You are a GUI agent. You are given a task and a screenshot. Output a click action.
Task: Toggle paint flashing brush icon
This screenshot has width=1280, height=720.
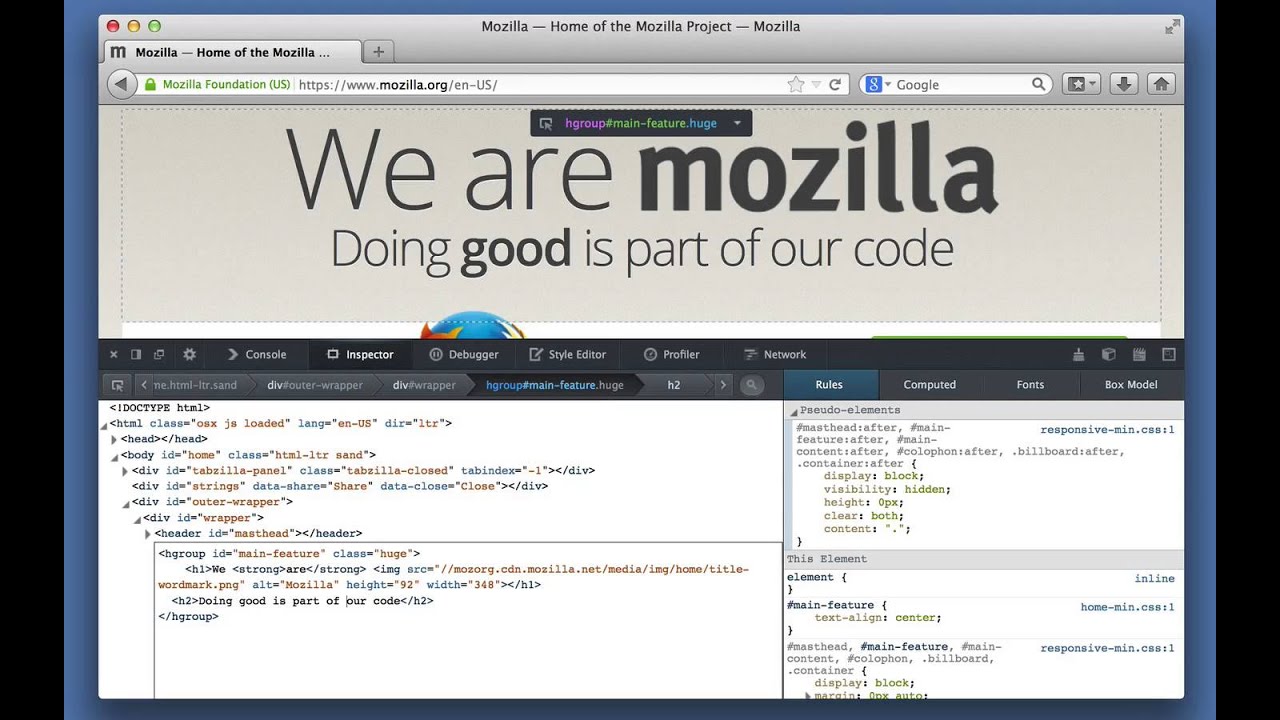tap(1078, 354)
